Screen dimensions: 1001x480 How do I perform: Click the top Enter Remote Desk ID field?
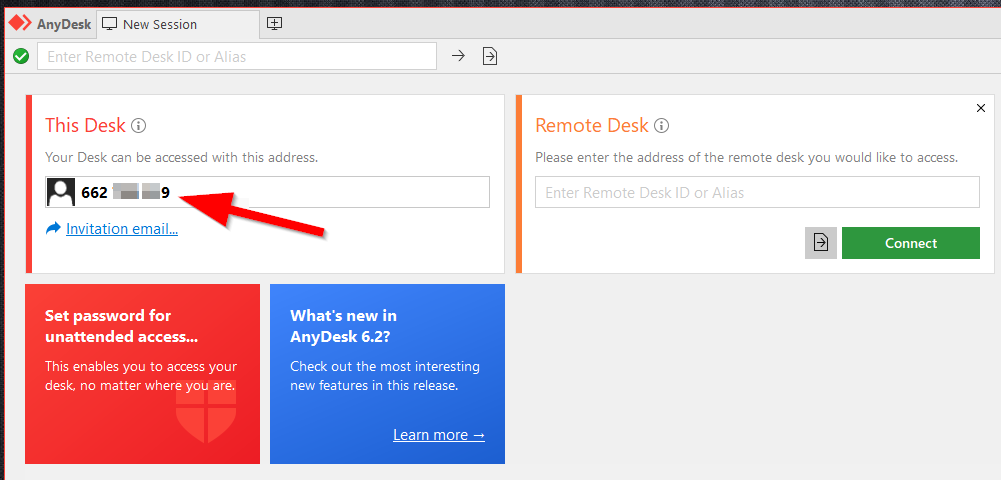pyautogui.click(x=237, y=57)
